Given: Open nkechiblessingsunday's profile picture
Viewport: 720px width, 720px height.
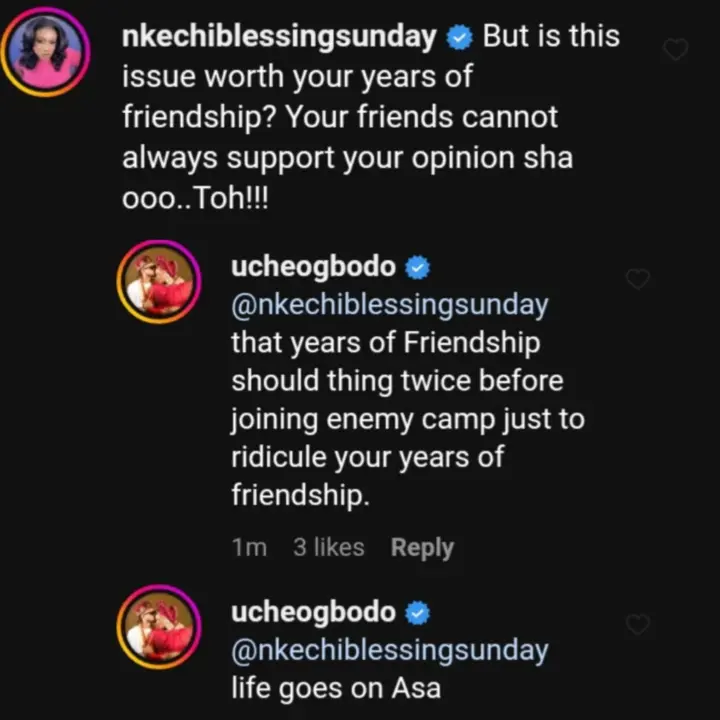Looking at the screenshot, I should point(49,50).
